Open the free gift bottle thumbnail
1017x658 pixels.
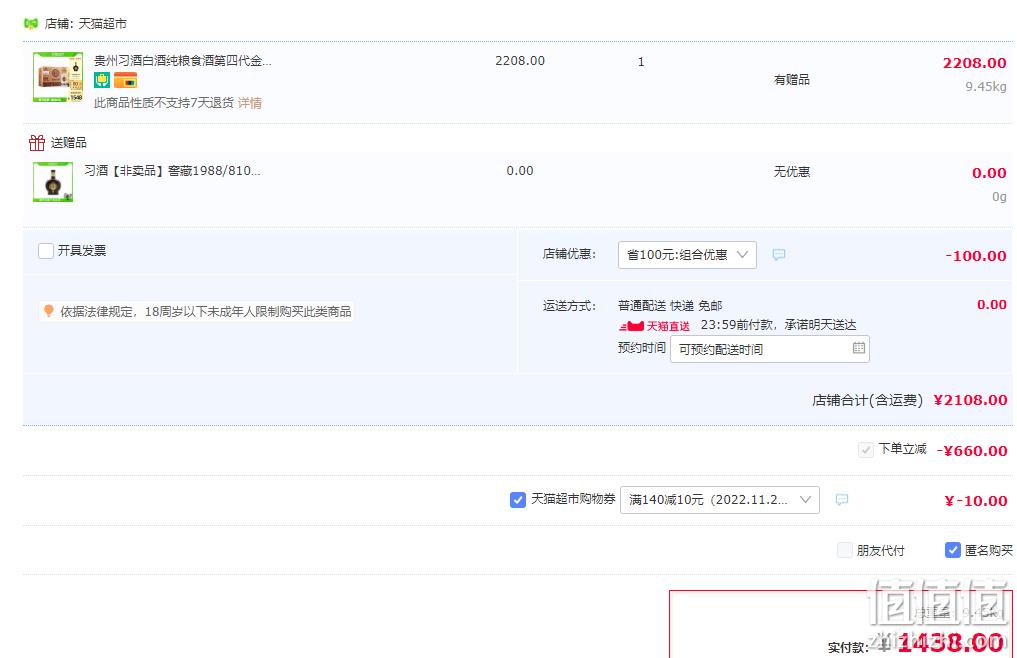[53, 182]
